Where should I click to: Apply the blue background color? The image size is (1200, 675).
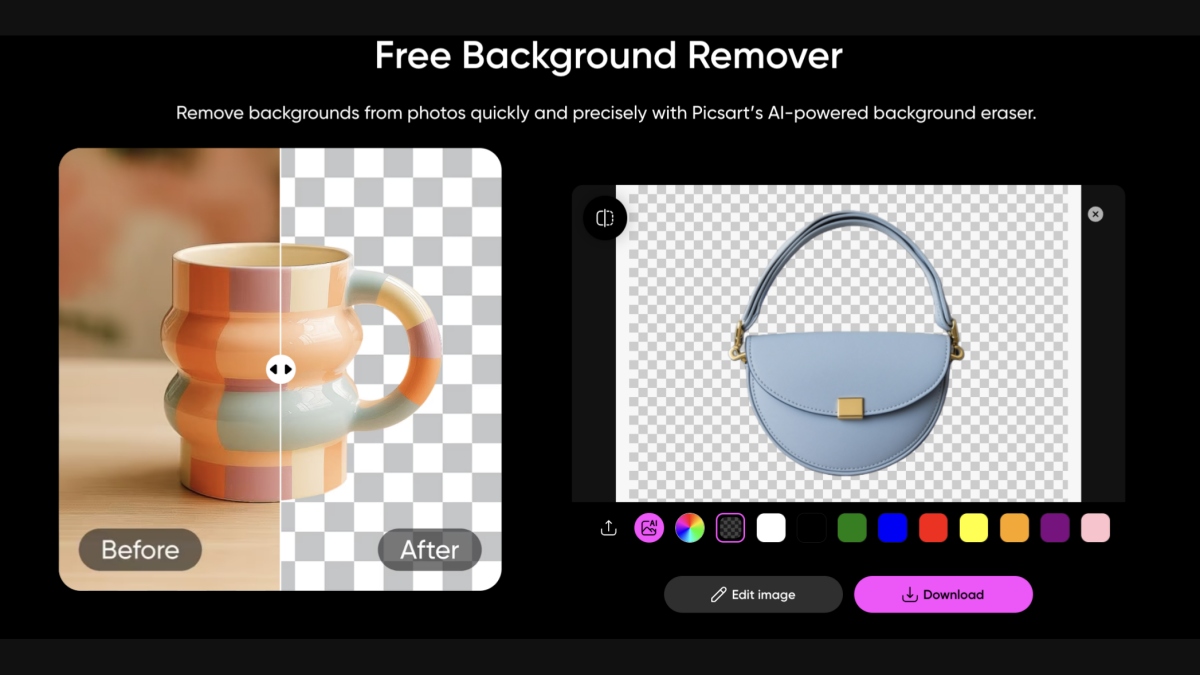pyautogui.click(x=893, y=527)
